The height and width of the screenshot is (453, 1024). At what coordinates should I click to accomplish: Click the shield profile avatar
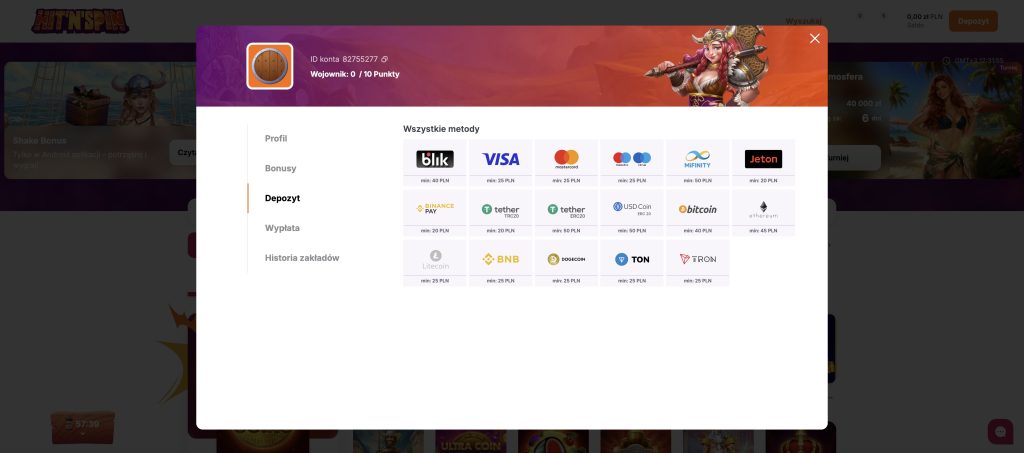[x=270, y=66]
